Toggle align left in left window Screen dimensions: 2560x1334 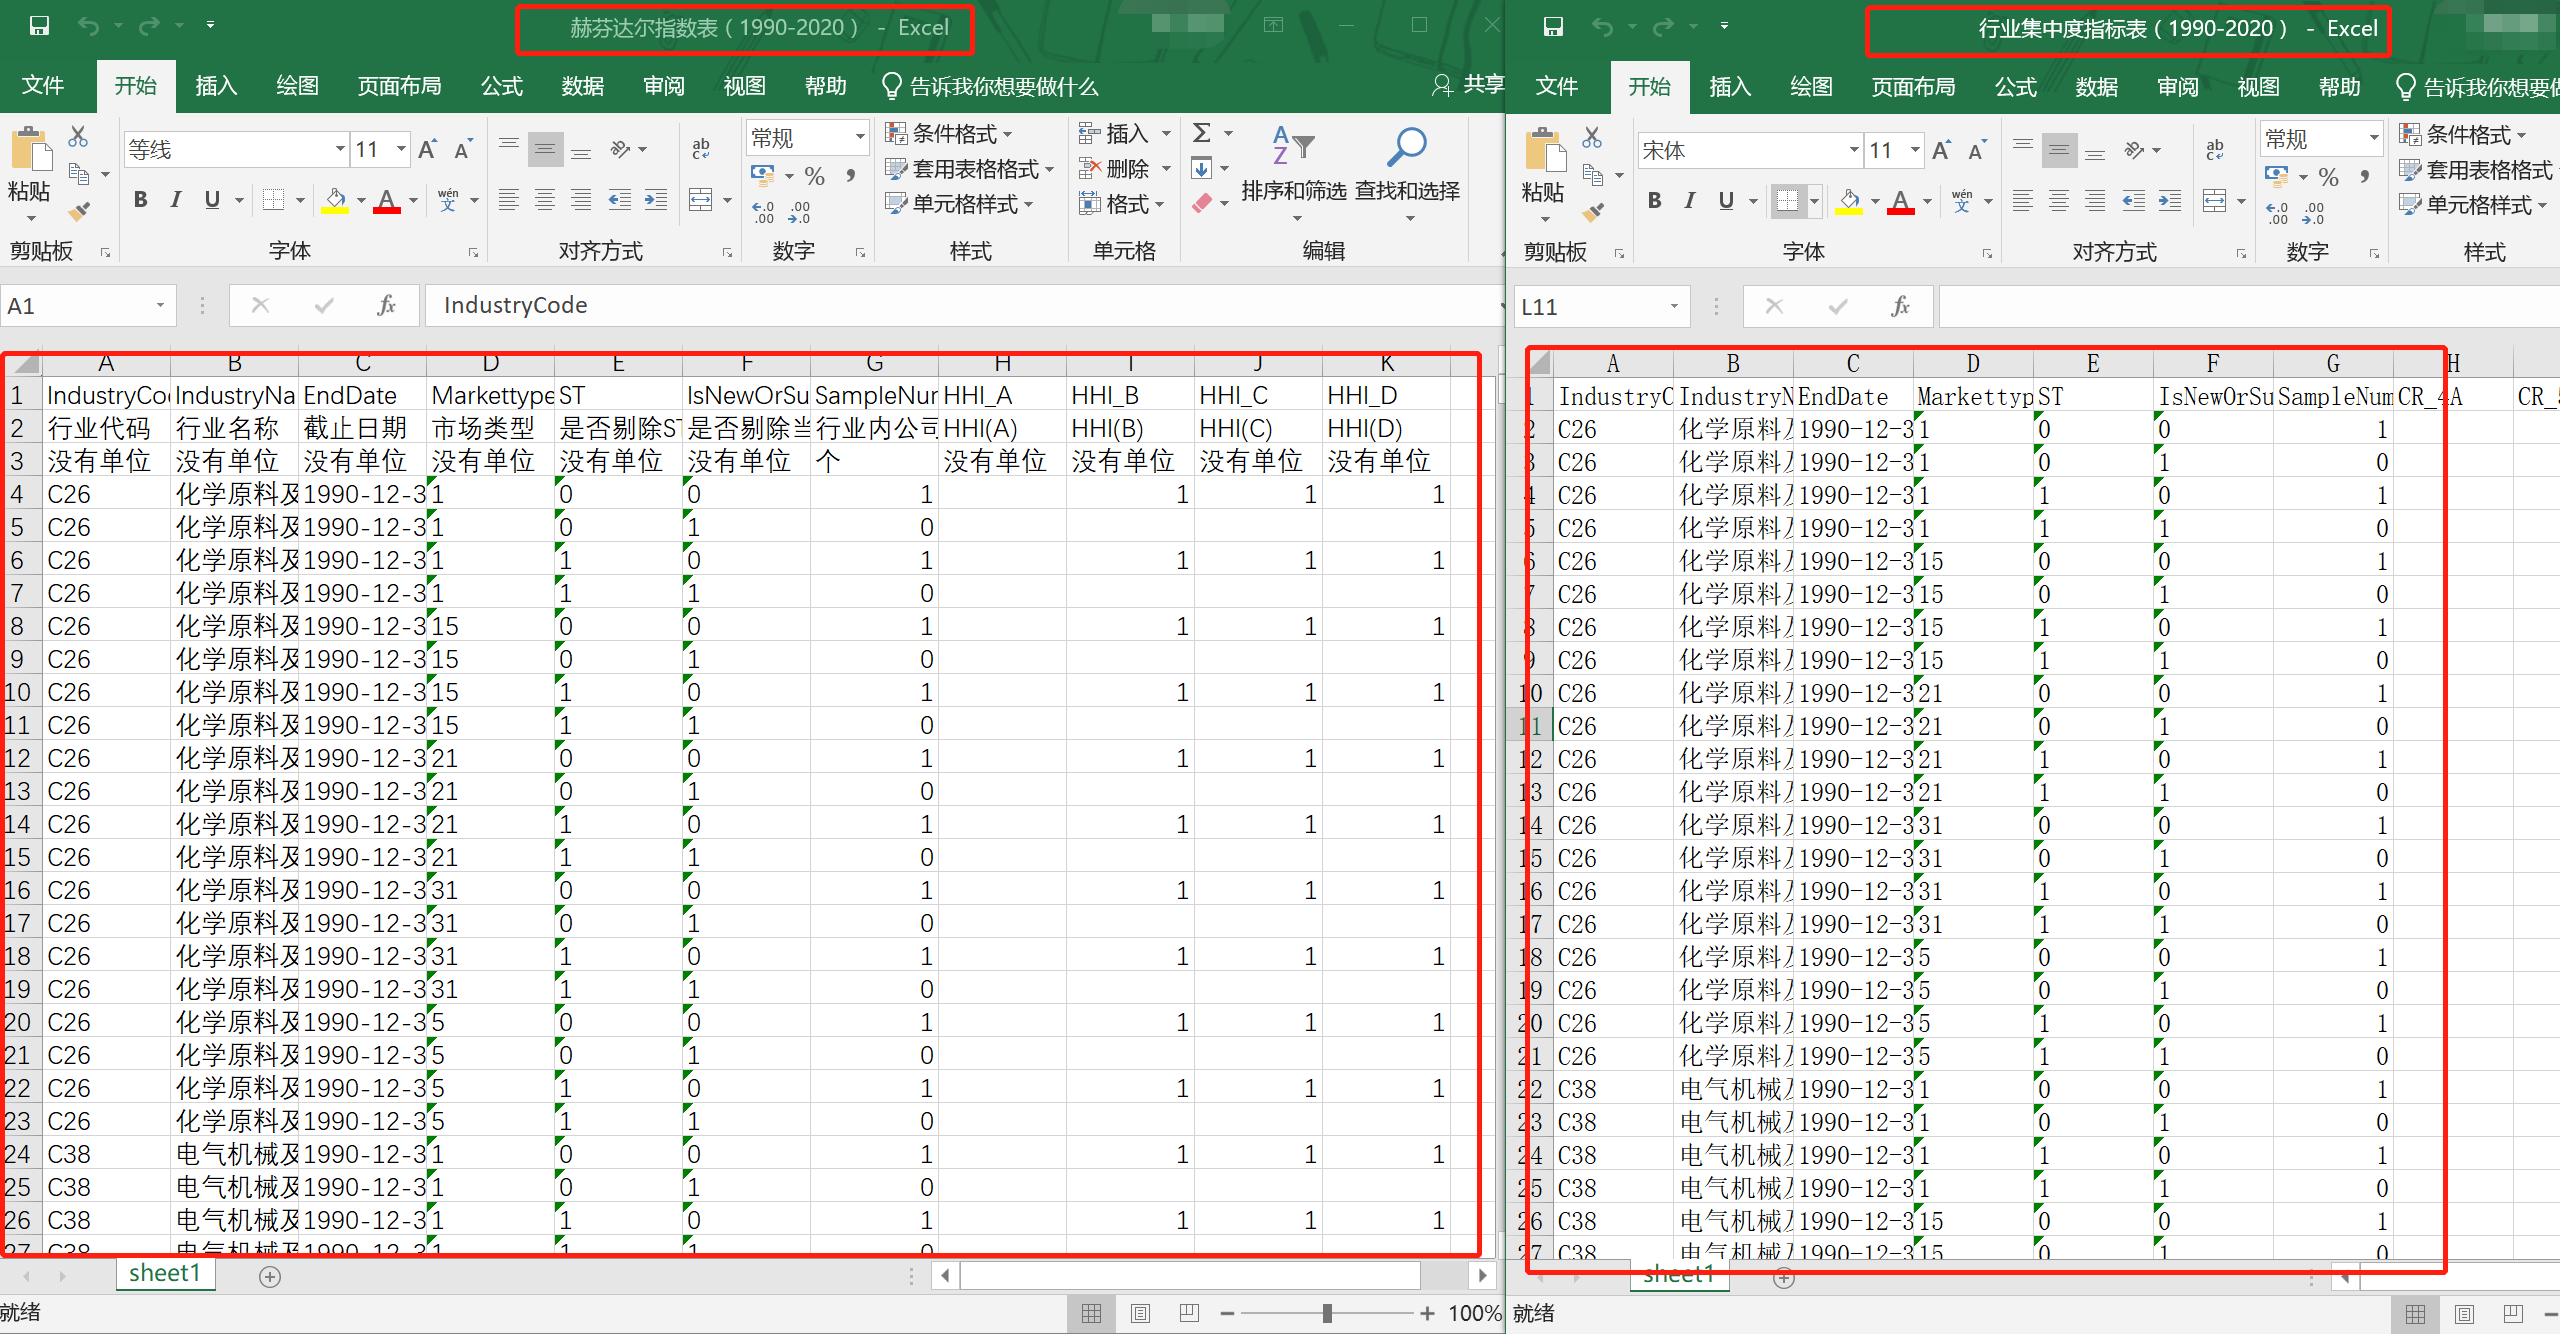(509, 200)
